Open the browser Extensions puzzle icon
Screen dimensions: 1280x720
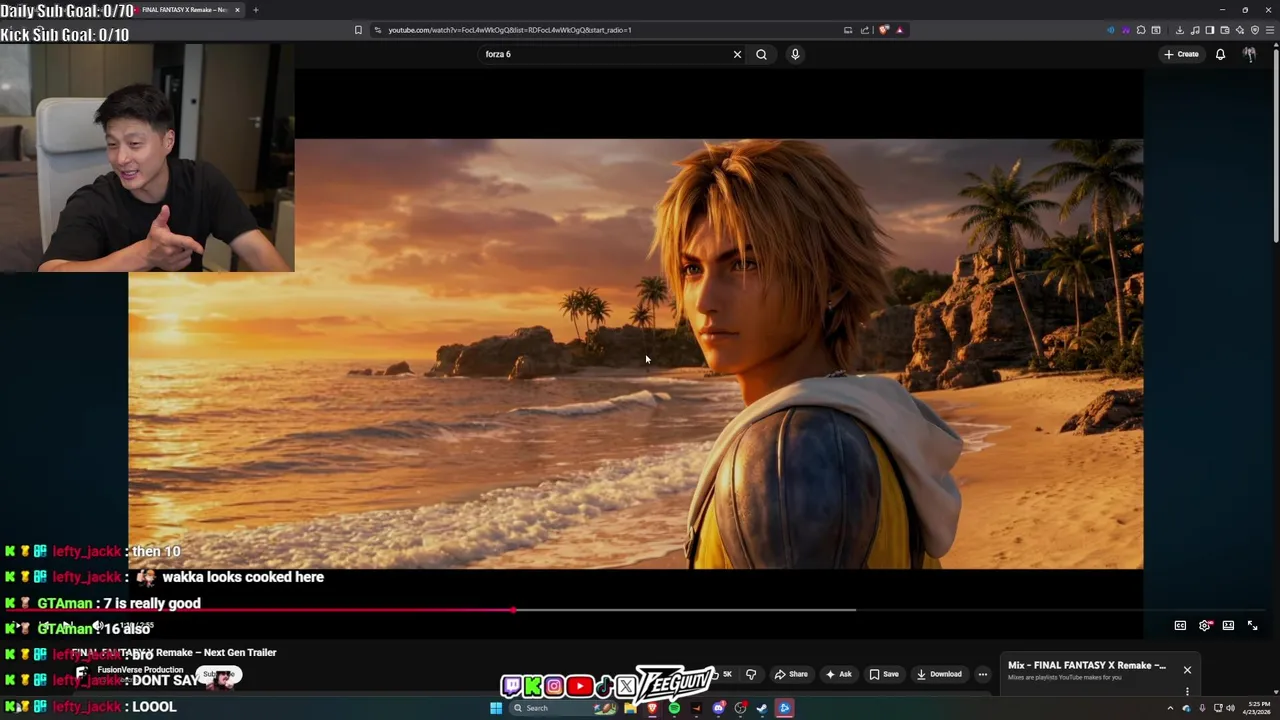[x=1141, y=30]
